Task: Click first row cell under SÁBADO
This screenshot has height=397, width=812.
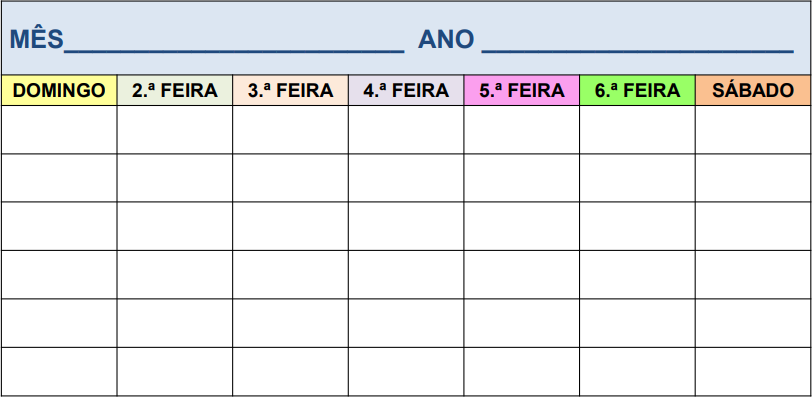Action: 753,130
